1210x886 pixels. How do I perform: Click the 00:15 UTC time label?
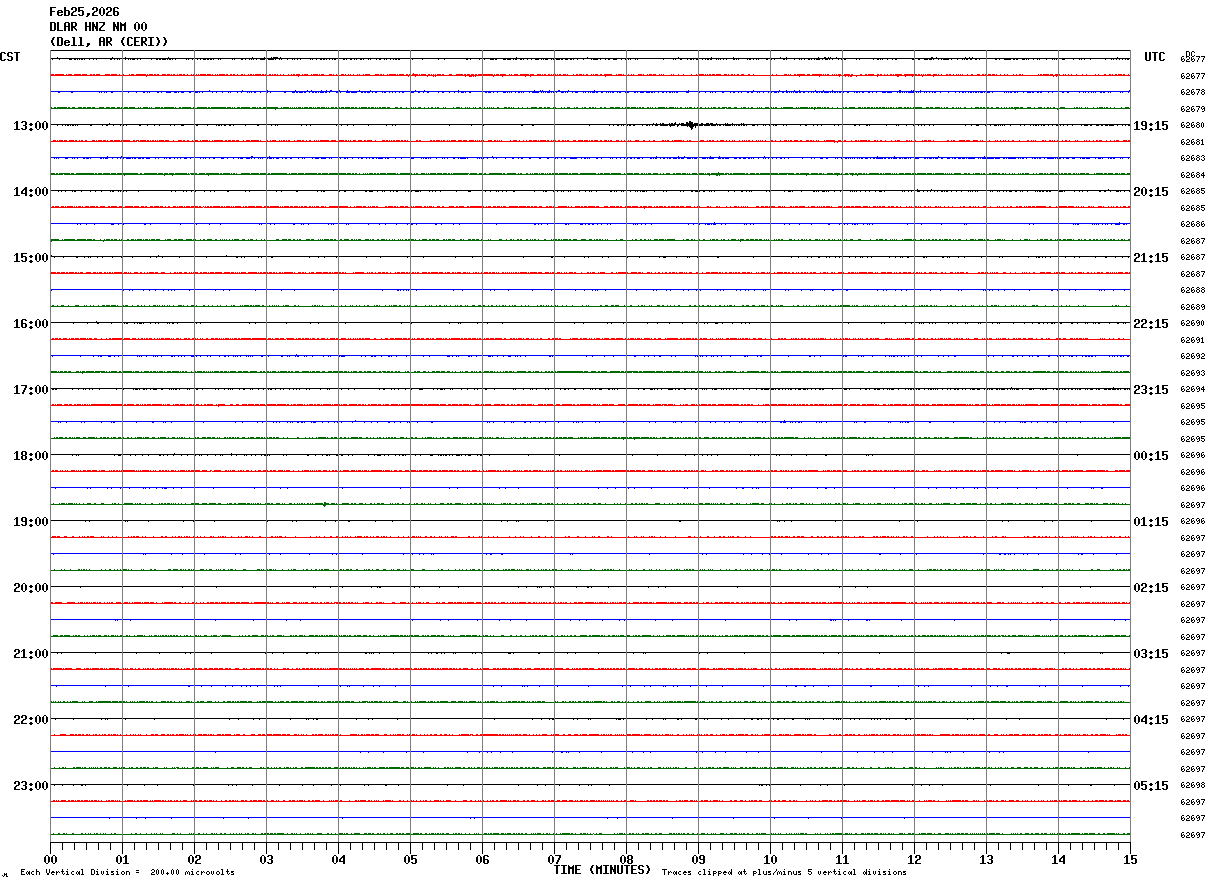point(1151,456)
